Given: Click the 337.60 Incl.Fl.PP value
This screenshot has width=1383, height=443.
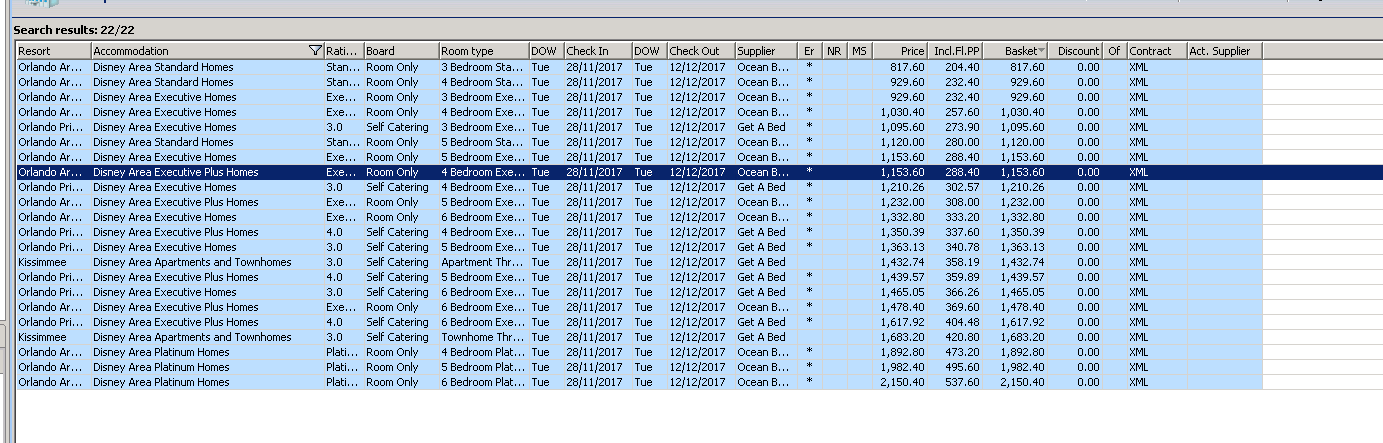Looking at the screenshot, I should click(x=961, y=232).
